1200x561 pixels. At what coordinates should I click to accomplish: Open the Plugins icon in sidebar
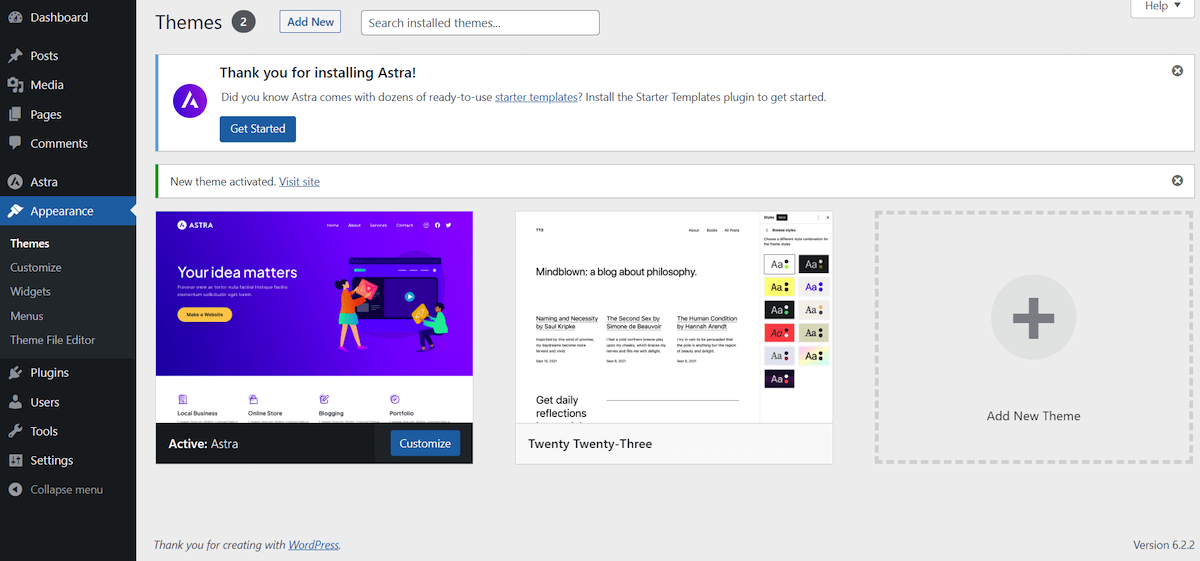click(15, 373)
